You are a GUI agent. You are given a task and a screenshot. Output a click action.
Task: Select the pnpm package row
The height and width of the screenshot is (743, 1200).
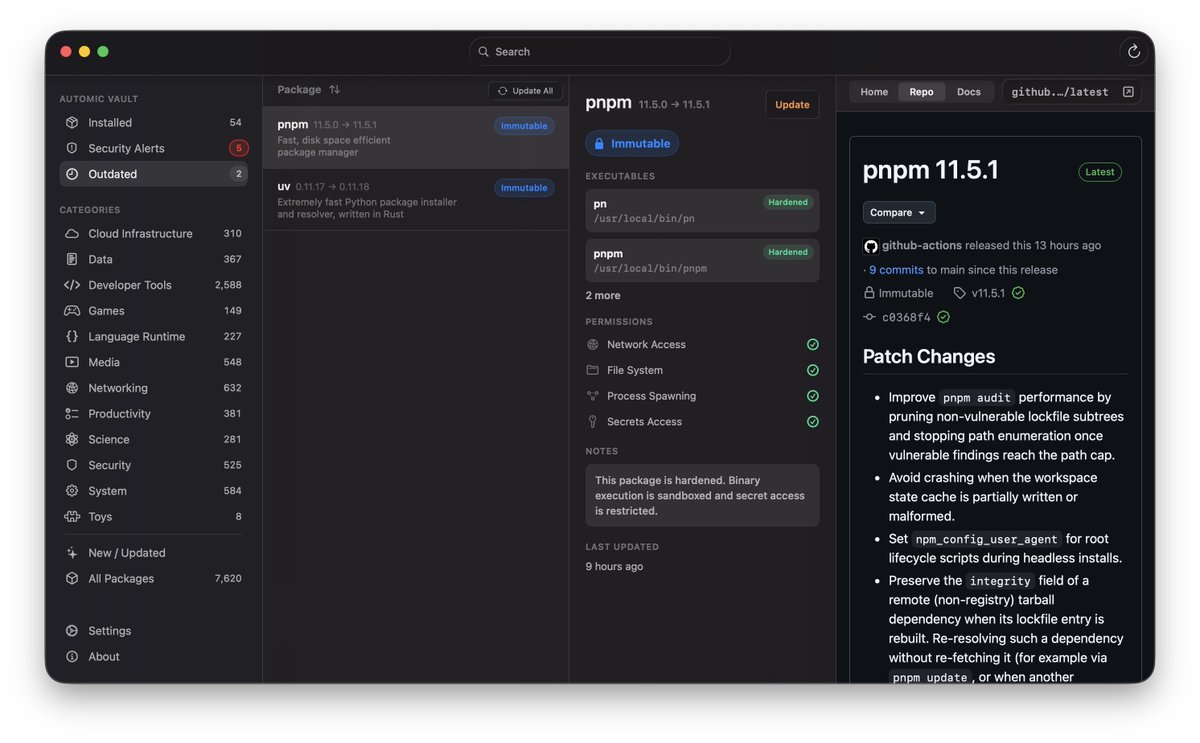coord(415,138)
